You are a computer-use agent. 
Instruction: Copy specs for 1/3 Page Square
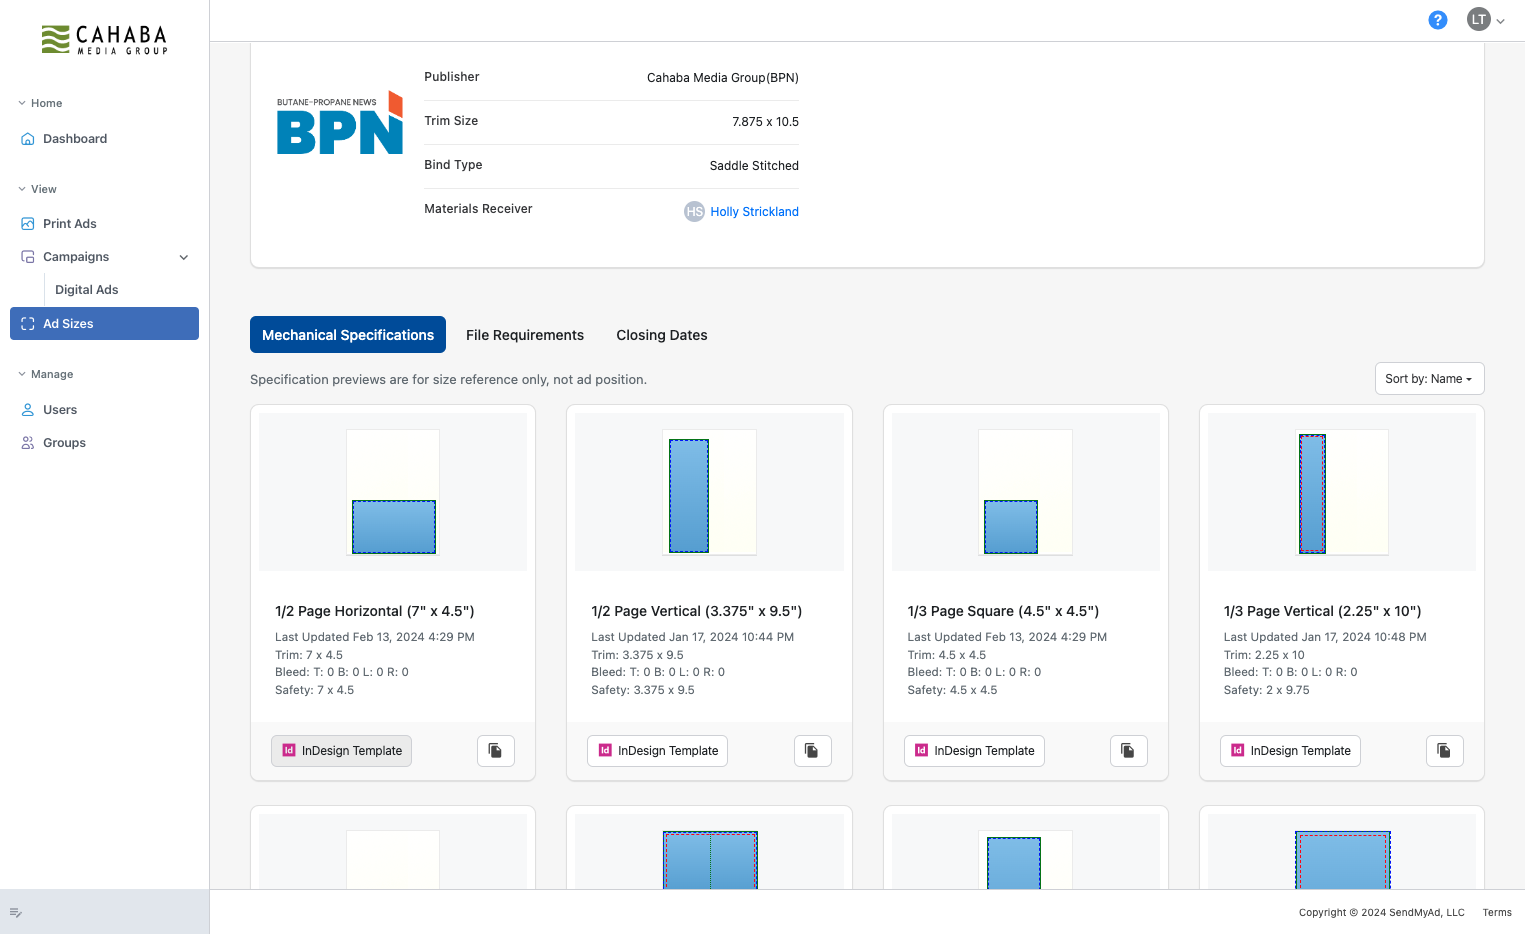point(1128,751)
